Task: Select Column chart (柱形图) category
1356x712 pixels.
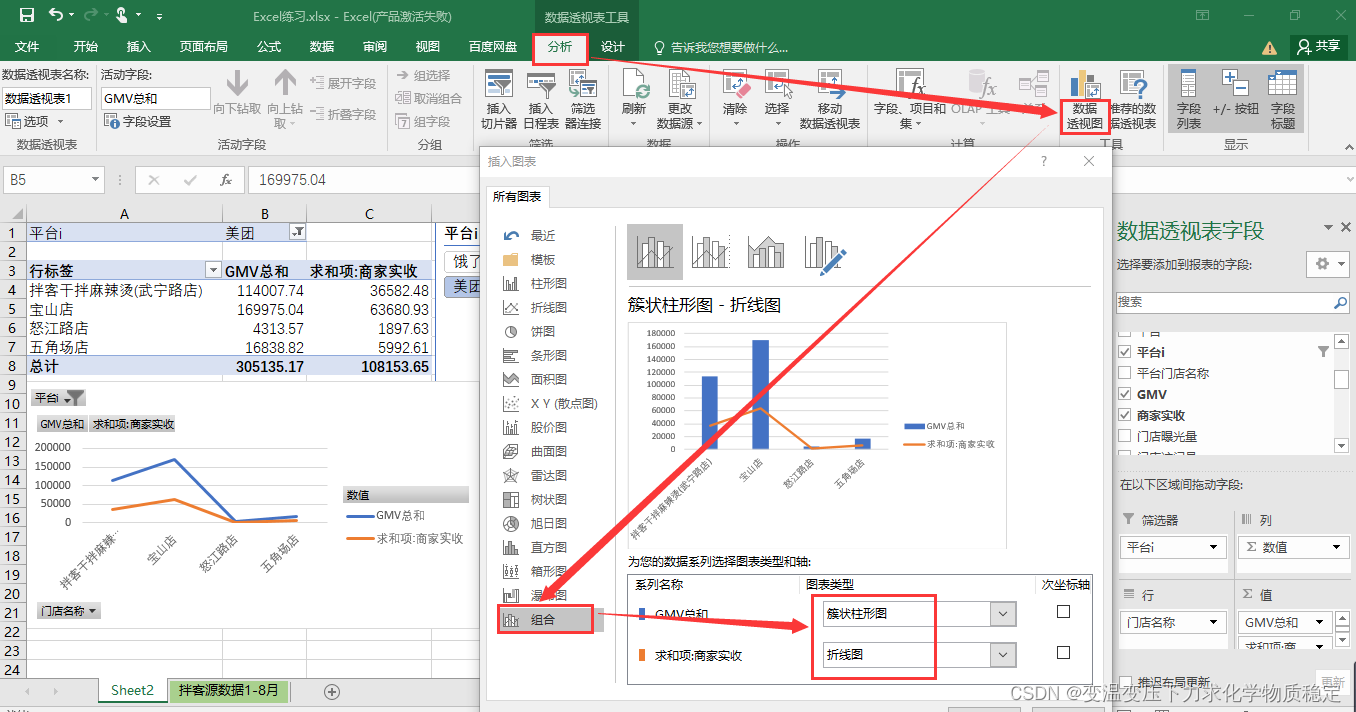Action: (x=549, y=283)
